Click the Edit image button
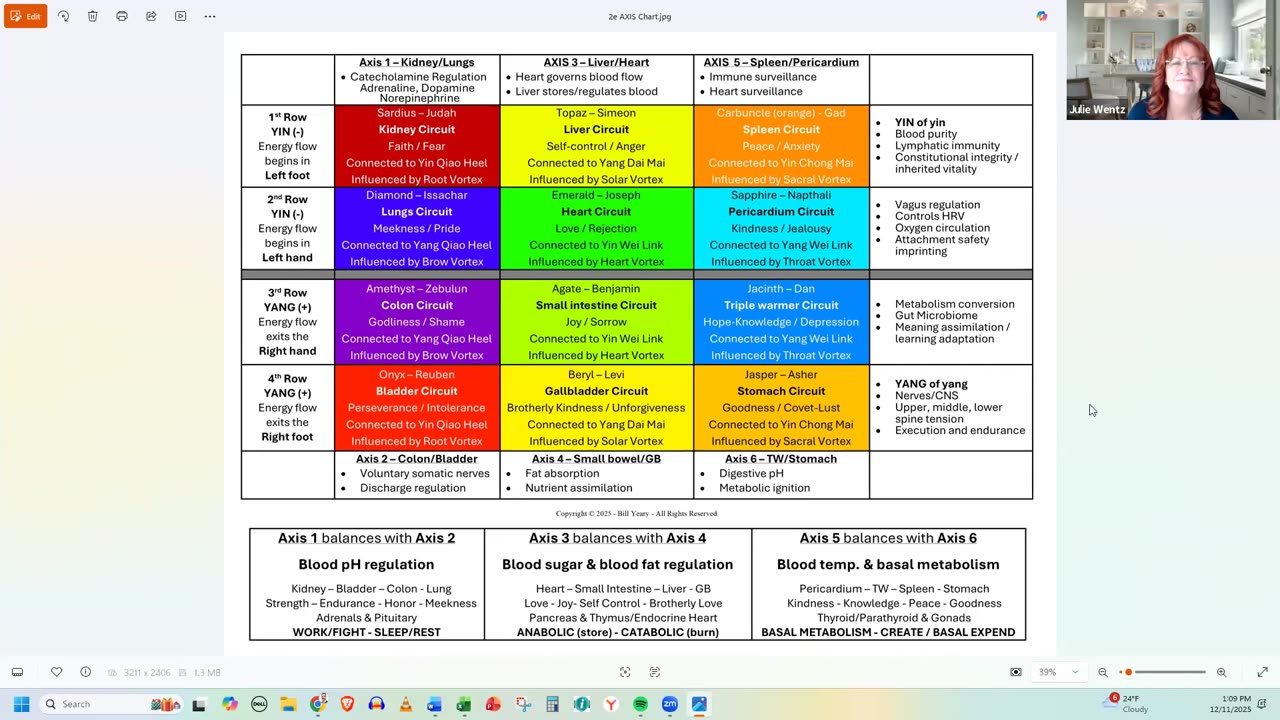This screenshot has height=720, width=1280. click(x=26, y=16)
